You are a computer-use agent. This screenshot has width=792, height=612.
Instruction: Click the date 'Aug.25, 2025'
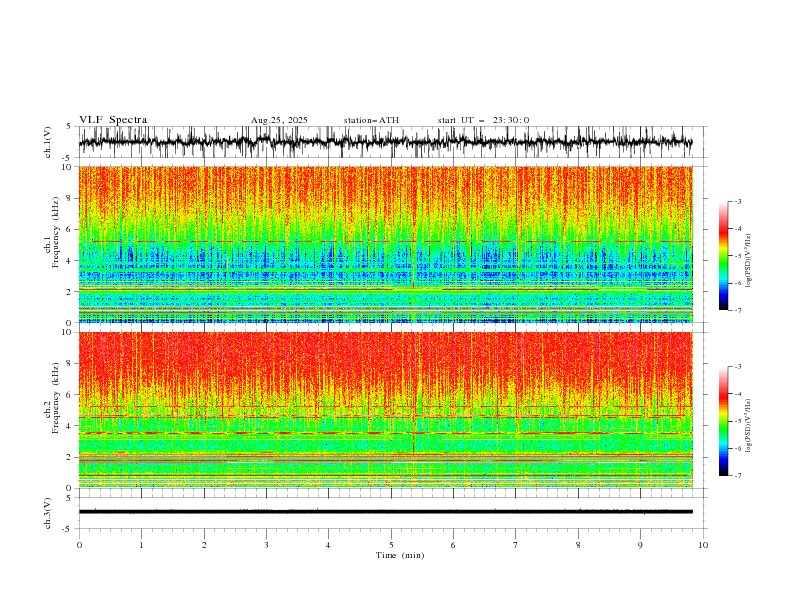pyautogui.click(x=279, y=120)
